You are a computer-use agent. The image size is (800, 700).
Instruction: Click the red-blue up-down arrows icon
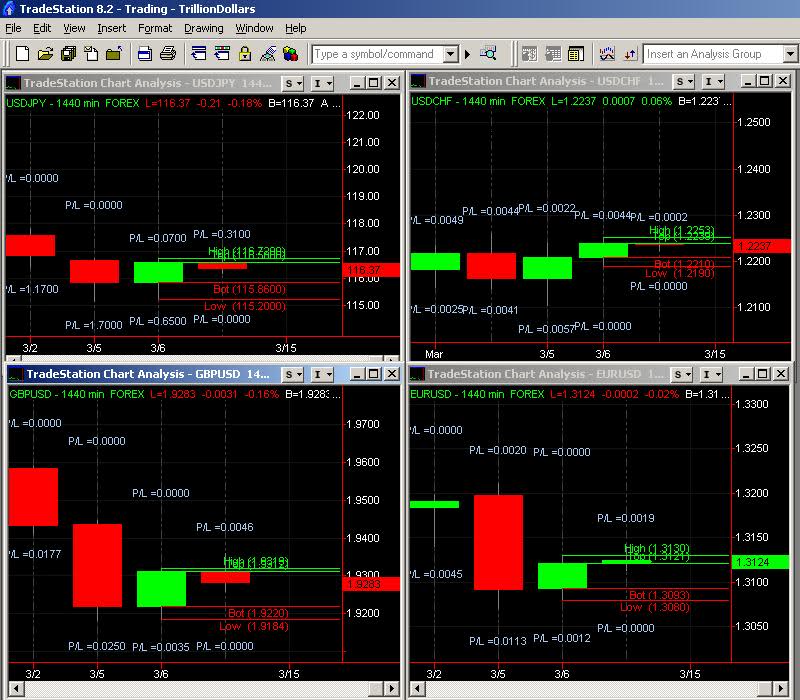[631, 54]
